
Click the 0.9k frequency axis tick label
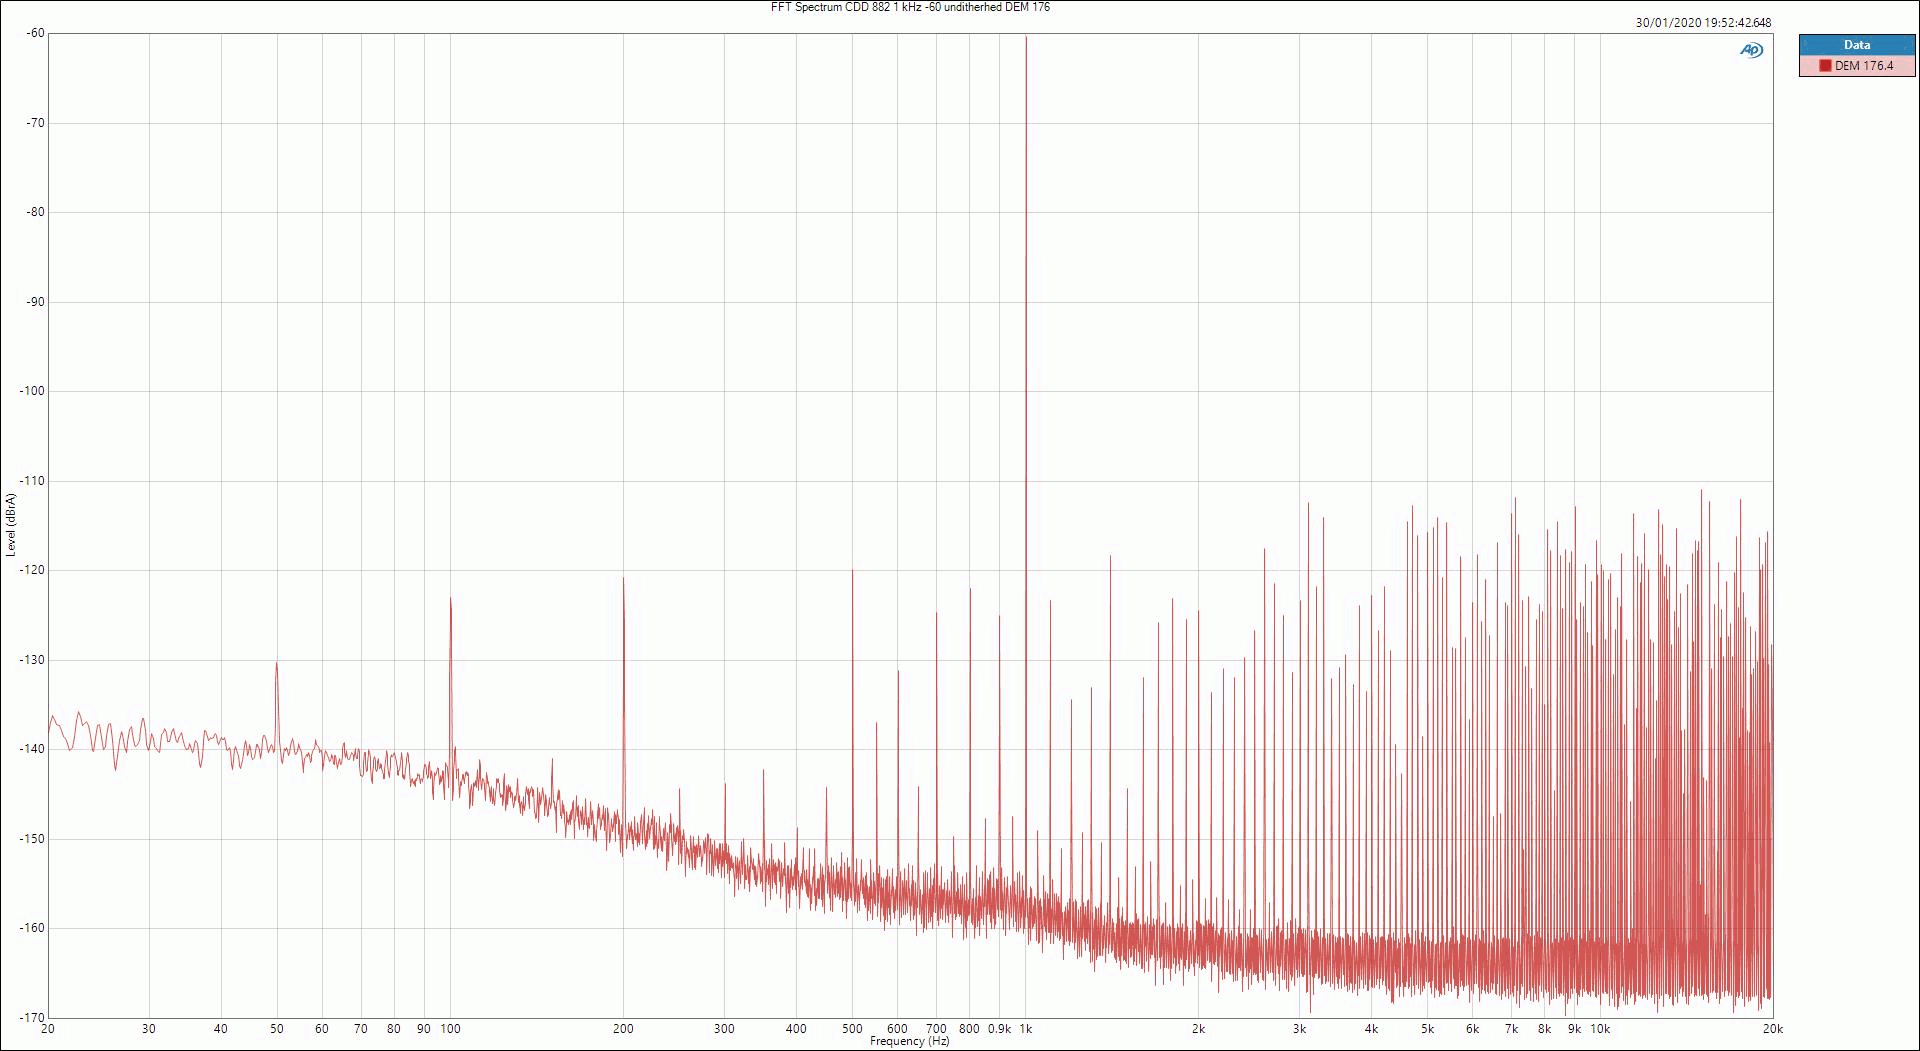pos(999,1029)
